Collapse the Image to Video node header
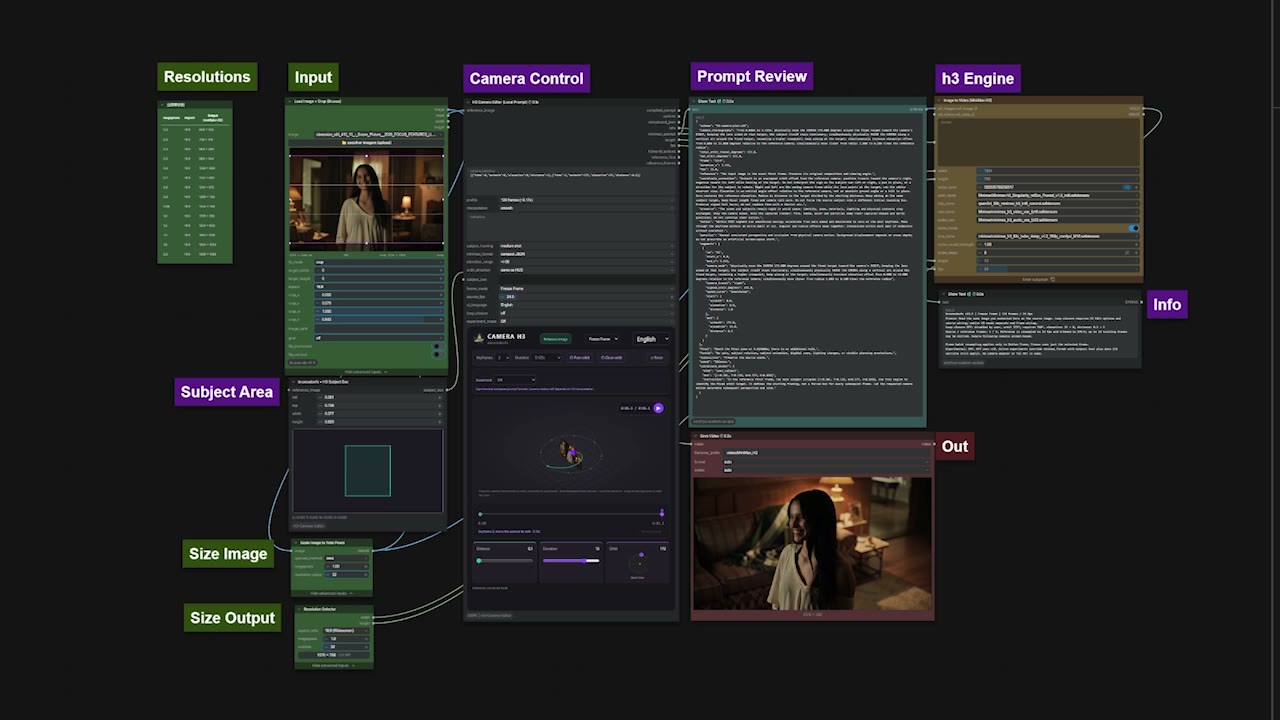This screenshot has height=720, width=1280. 940,100
